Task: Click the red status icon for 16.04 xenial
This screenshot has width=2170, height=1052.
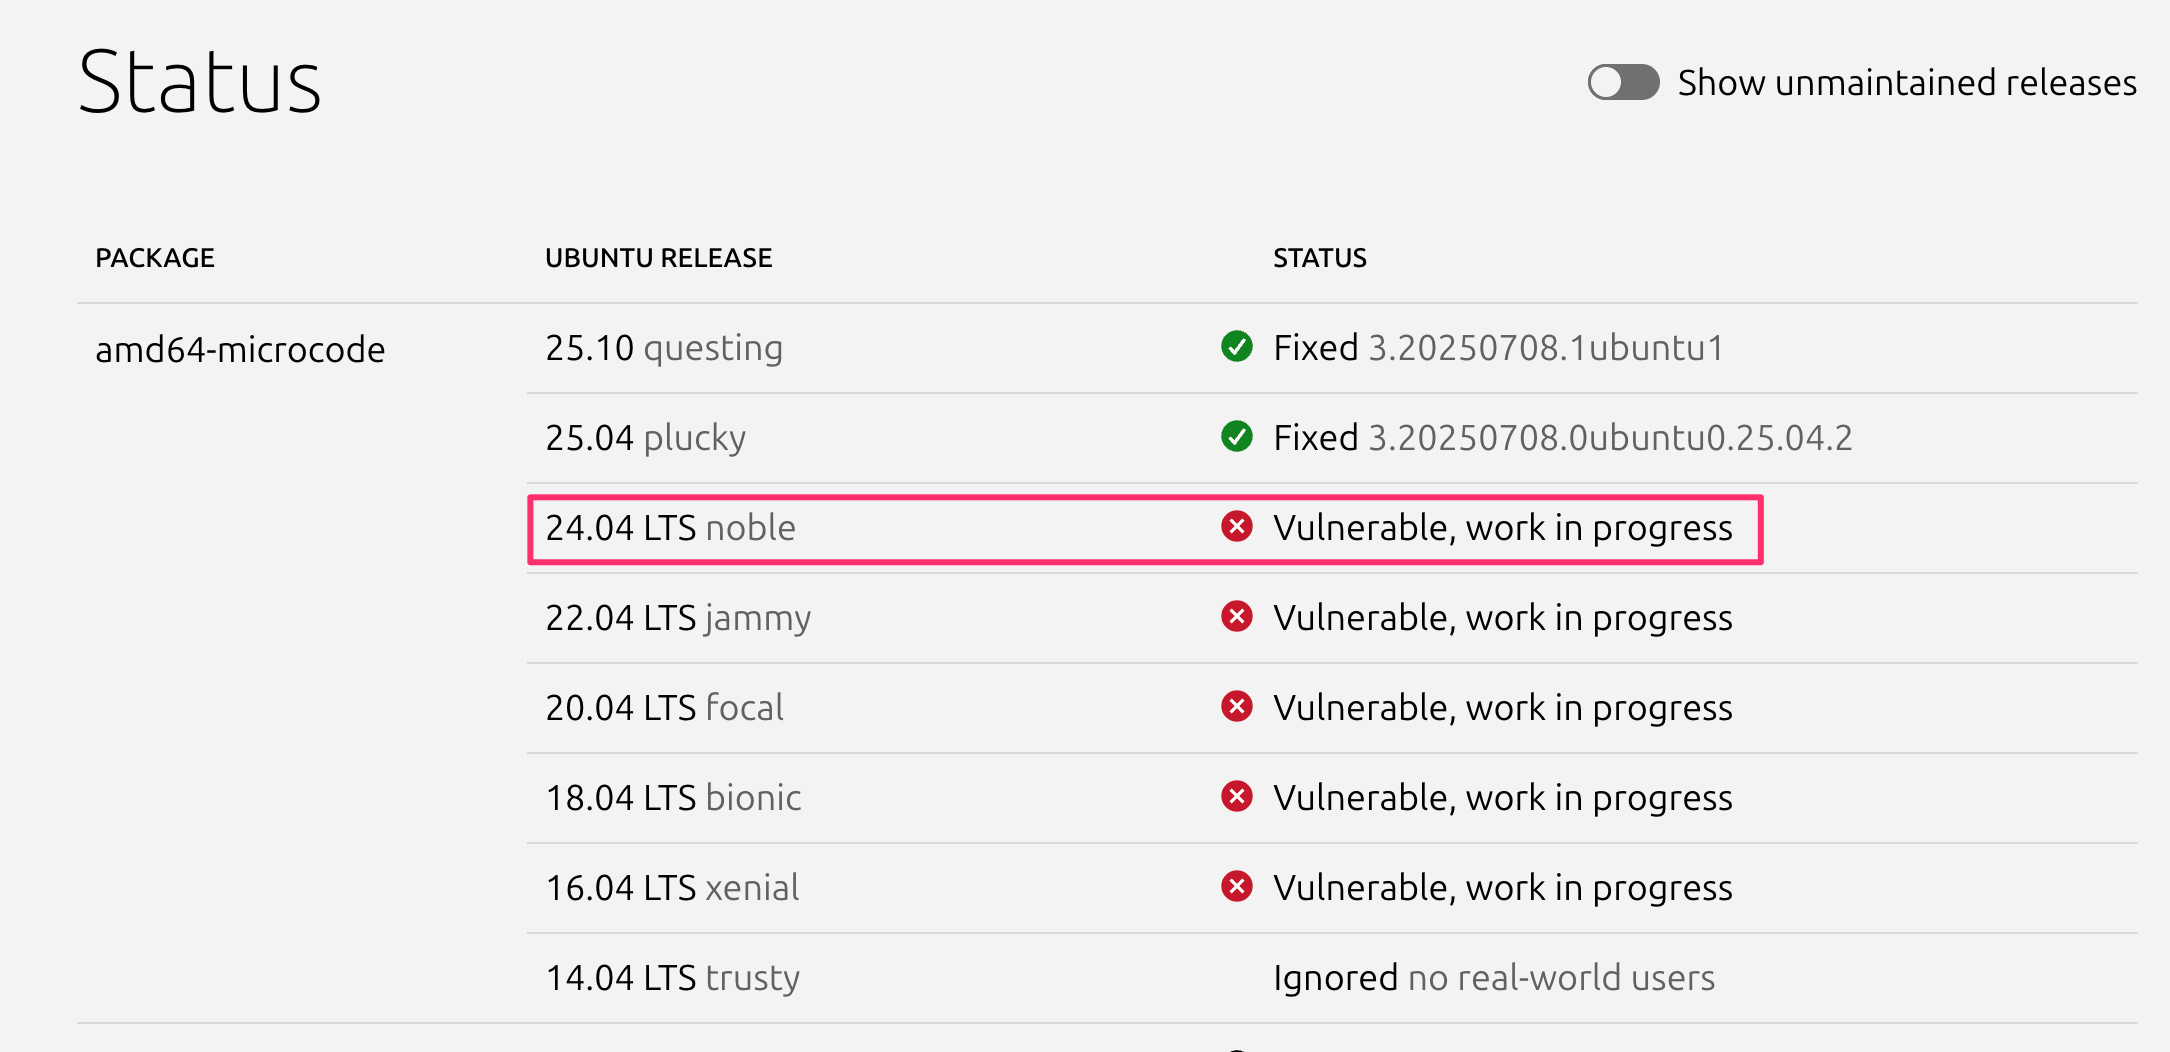Action: click(x=1237, y=886)
